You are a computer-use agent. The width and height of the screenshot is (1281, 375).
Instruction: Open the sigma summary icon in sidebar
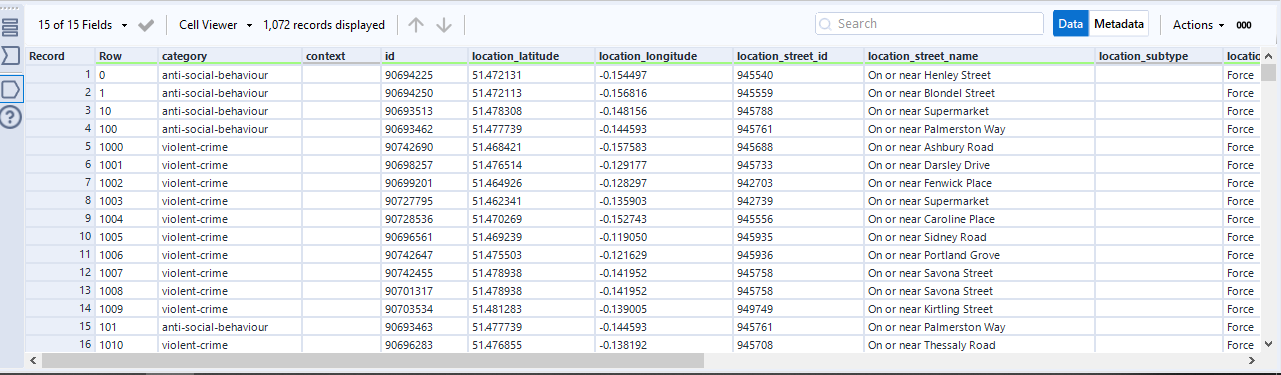(11, 55)
